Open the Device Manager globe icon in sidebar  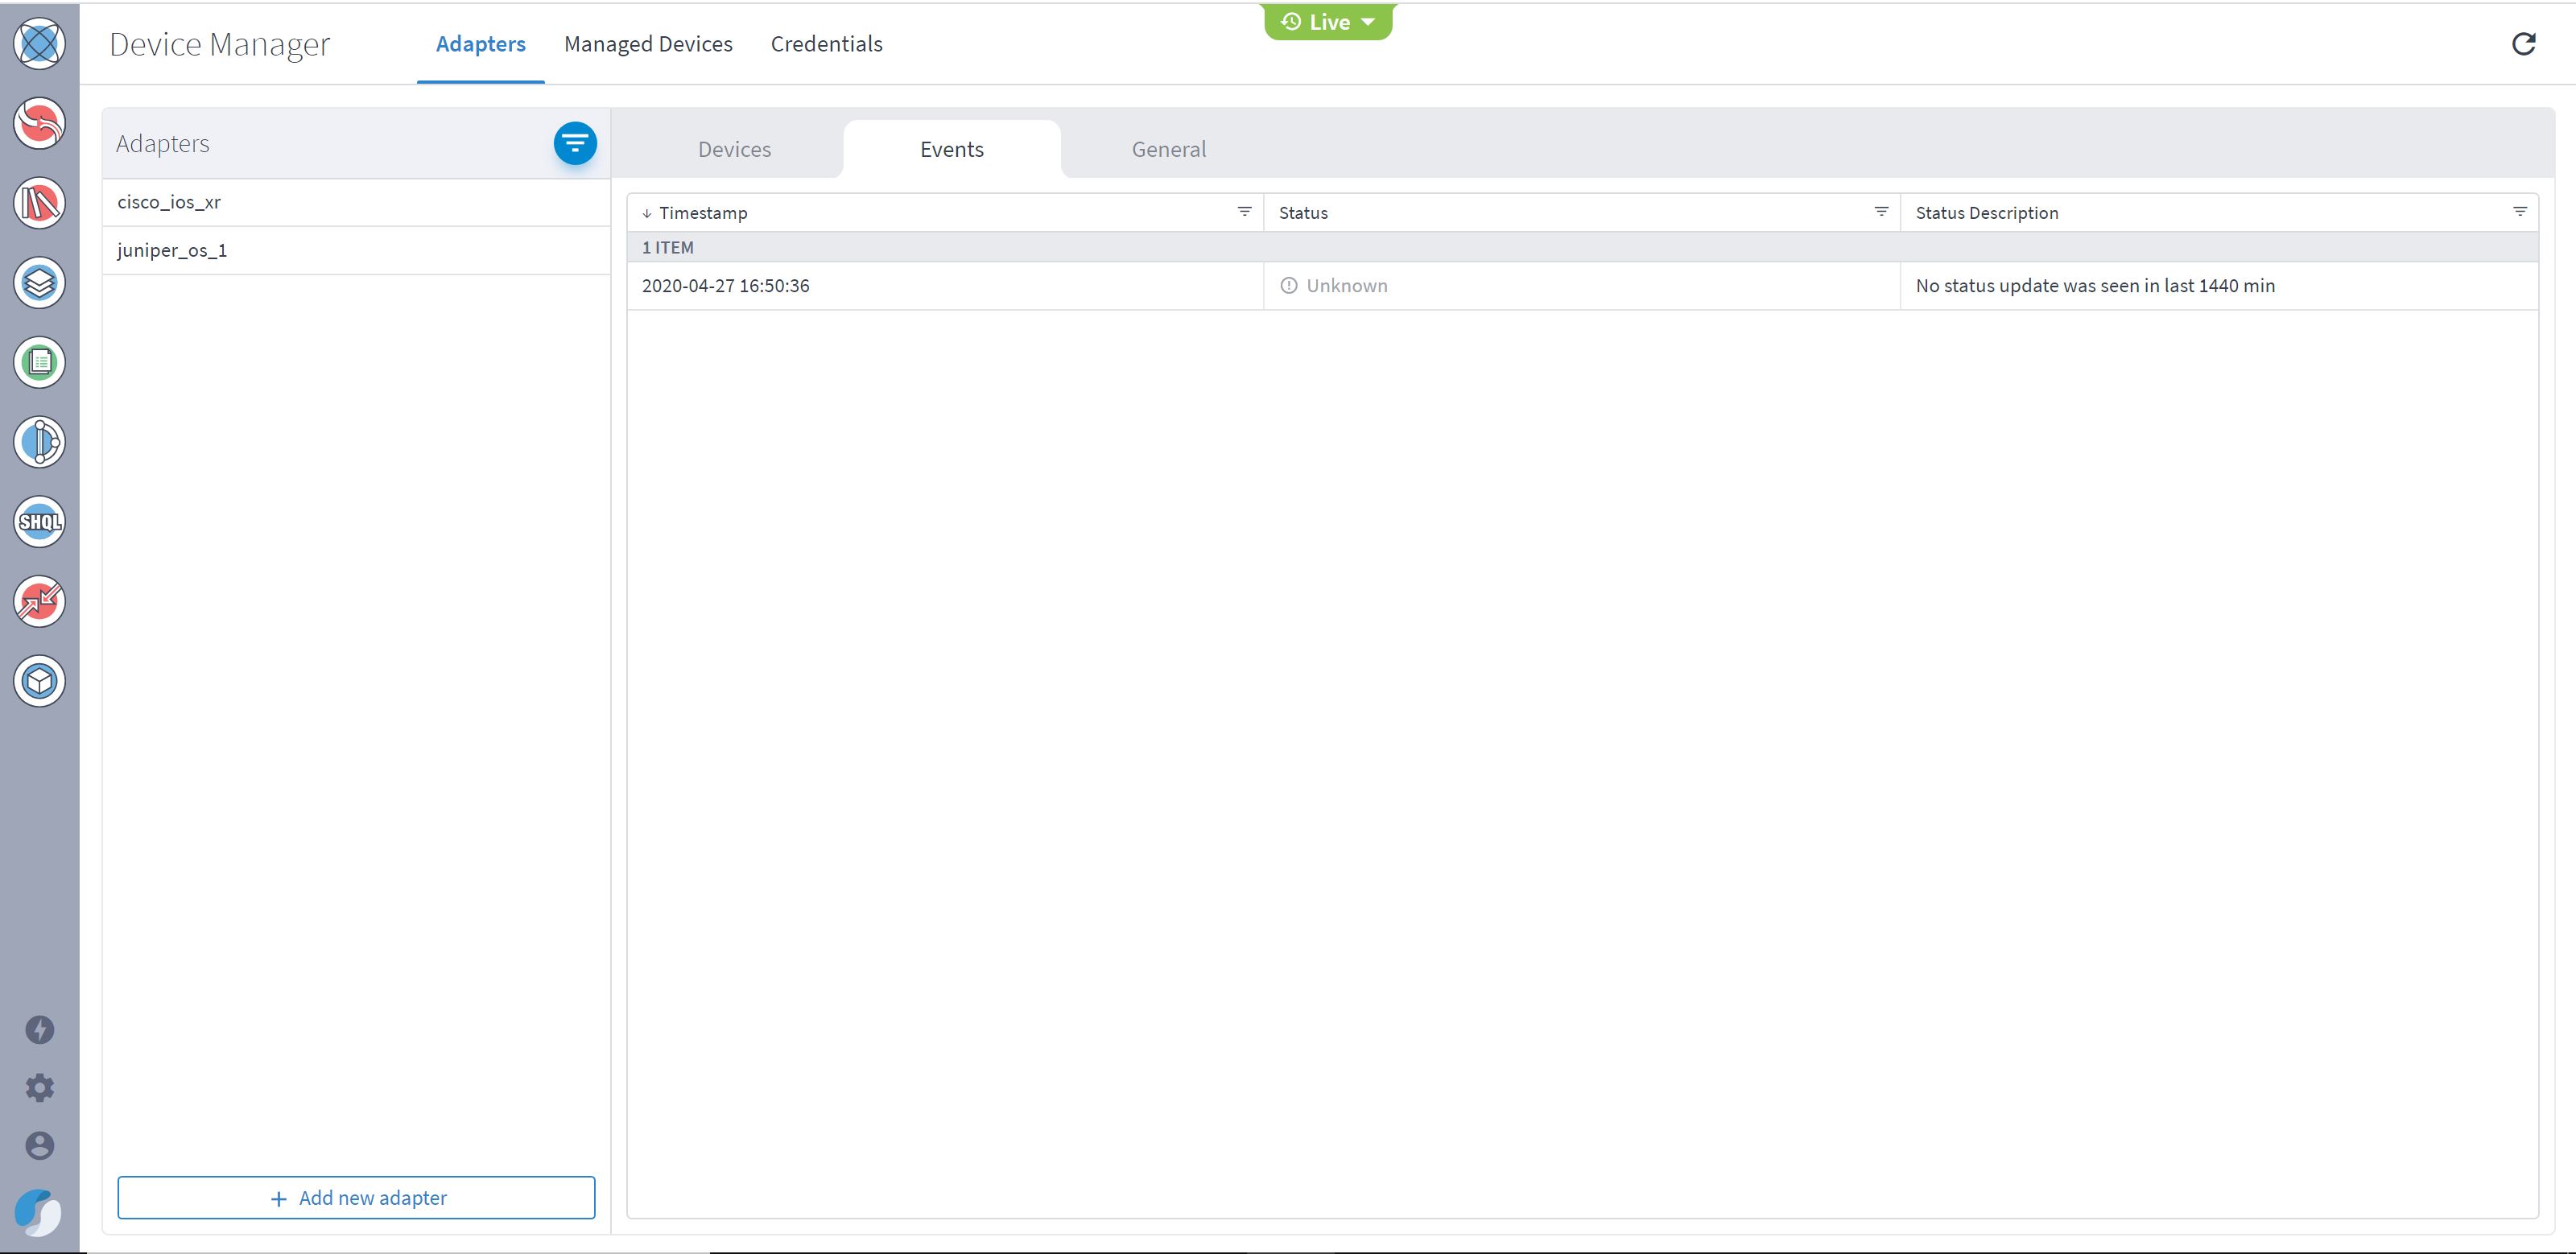coord(39,43)
